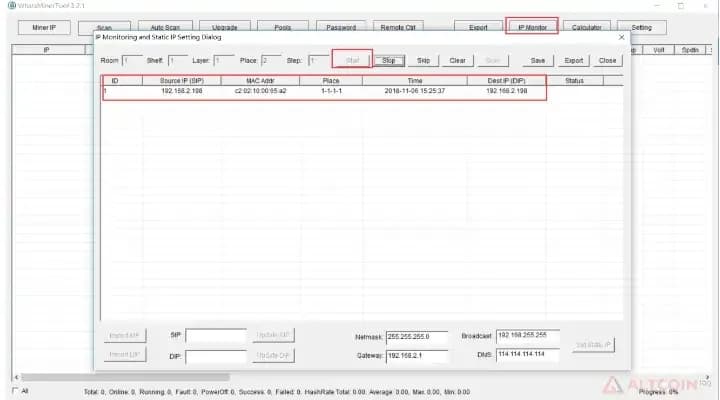This screenshot has width=720, height=400.
Task: Toggle the All checkbox in main window
Action: click(15, 391)
